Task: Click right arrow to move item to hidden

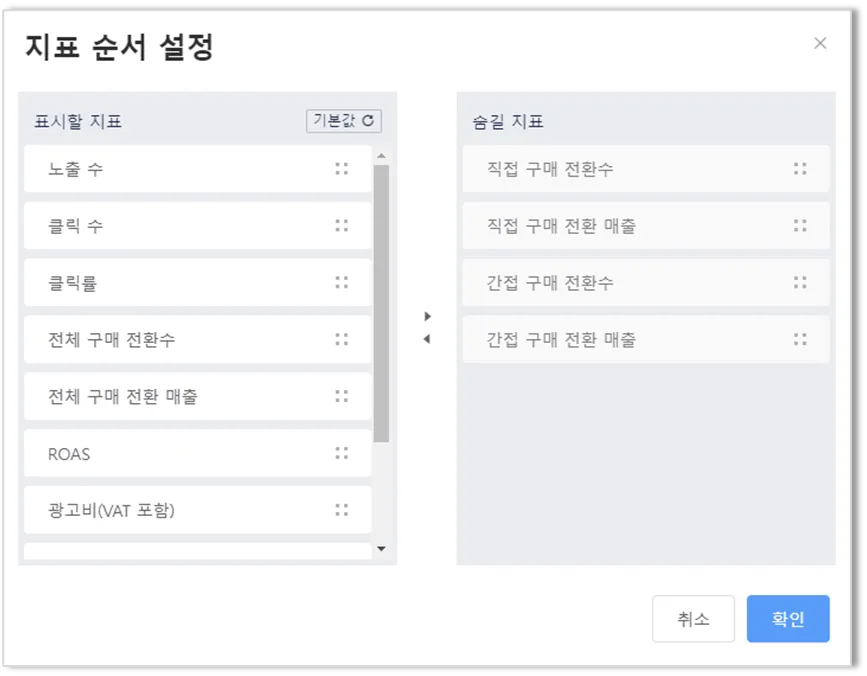Action: (x=428, y=316)
